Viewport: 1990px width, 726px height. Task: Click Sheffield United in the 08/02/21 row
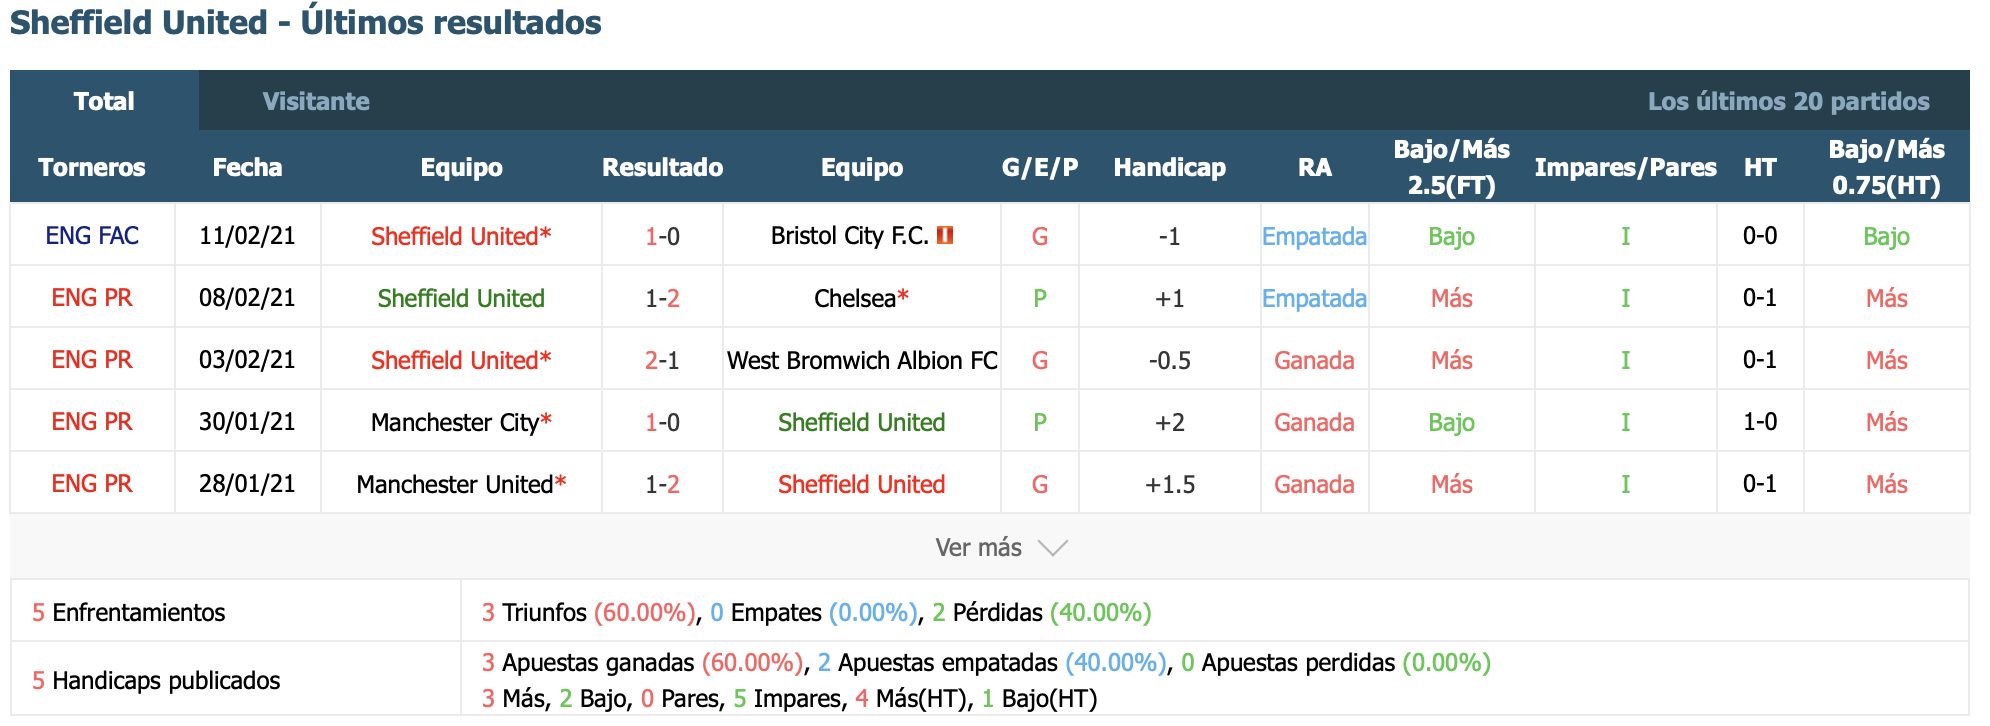(x=461, y=298)
